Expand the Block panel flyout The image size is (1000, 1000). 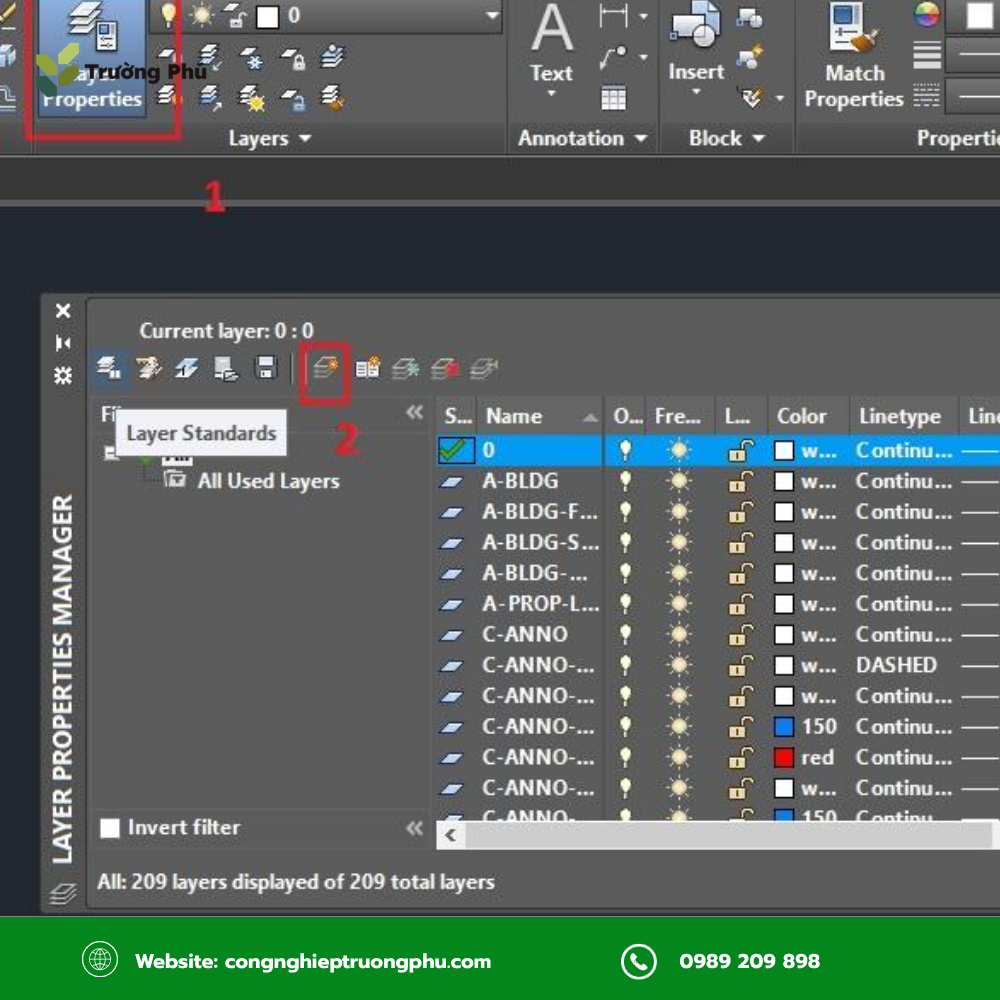[x=758, y=138]
